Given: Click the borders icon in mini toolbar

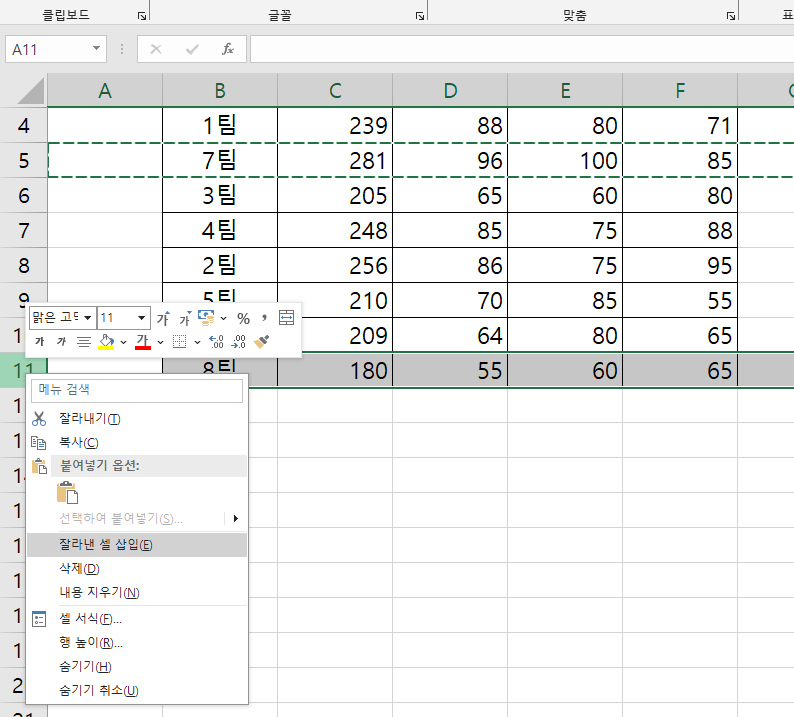Looking at the screenshot, I should pyautogui.click(x=179, y=342).
